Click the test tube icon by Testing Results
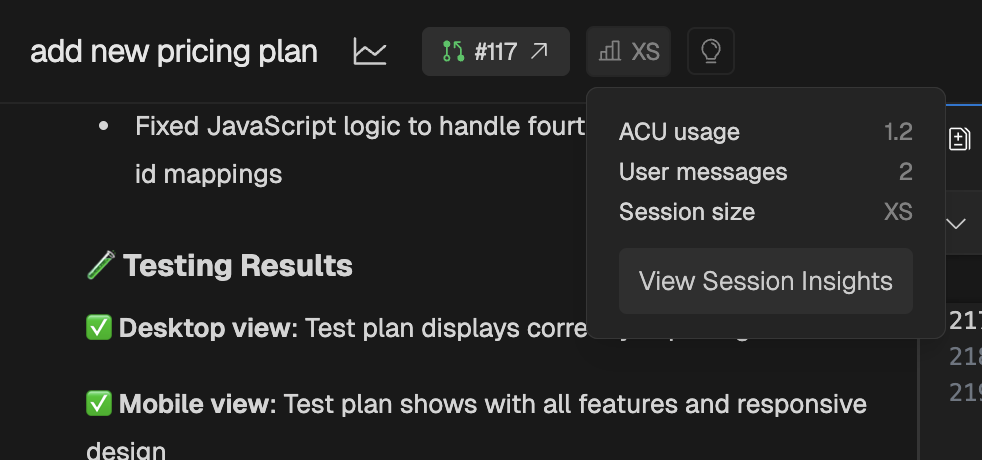 click(101, 266)
